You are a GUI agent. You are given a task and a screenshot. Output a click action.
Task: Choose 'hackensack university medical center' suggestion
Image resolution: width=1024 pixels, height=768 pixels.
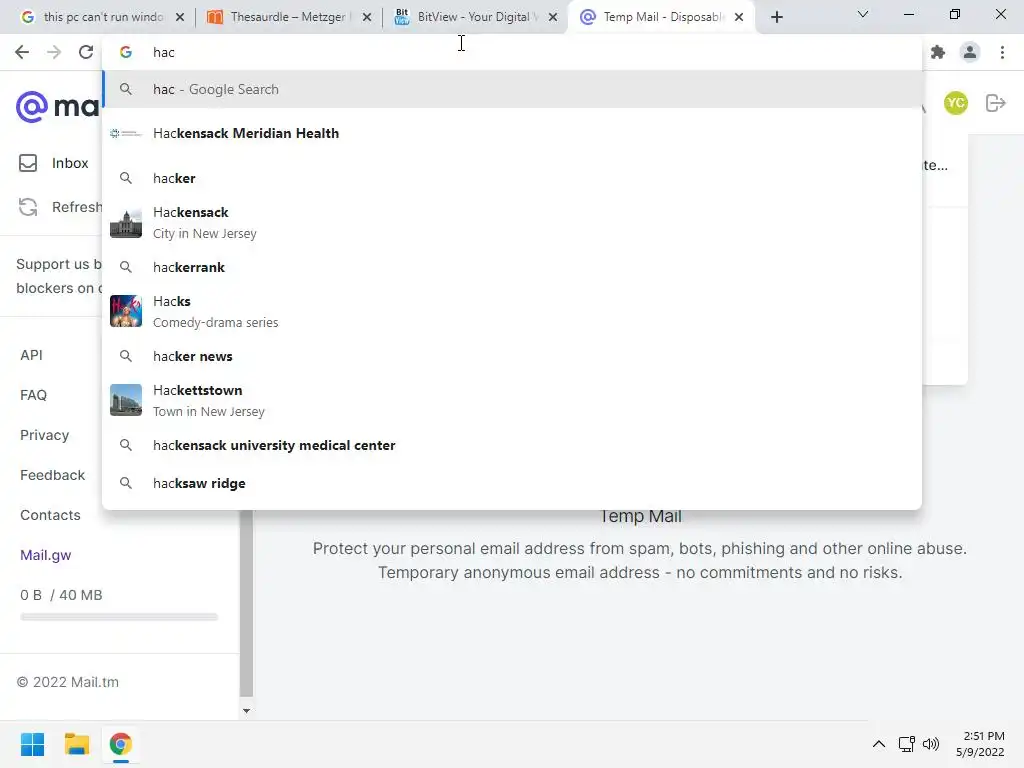[x=512, y=445]
